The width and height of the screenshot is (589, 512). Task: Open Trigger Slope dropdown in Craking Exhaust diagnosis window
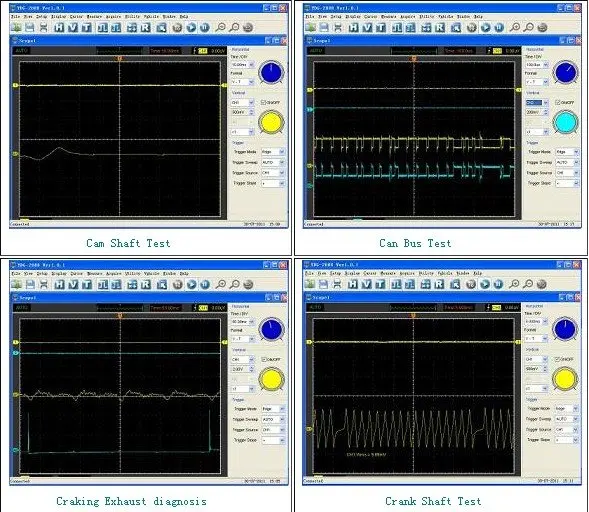[x=273, y=440]
